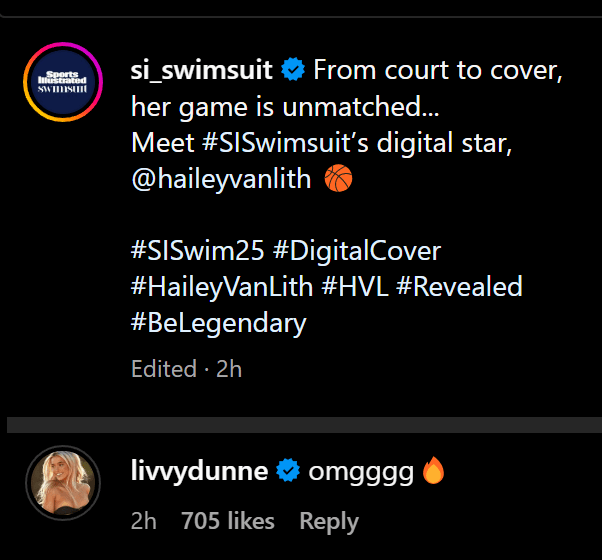
Task: Open the #BeLegendary hashtag
Action: [218, 323]
